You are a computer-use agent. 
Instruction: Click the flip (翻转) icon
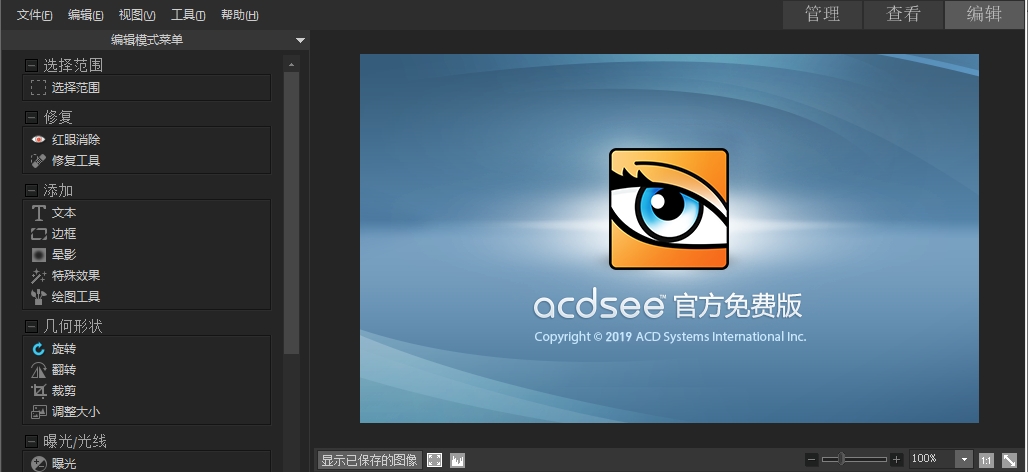(x=38, y=370)
